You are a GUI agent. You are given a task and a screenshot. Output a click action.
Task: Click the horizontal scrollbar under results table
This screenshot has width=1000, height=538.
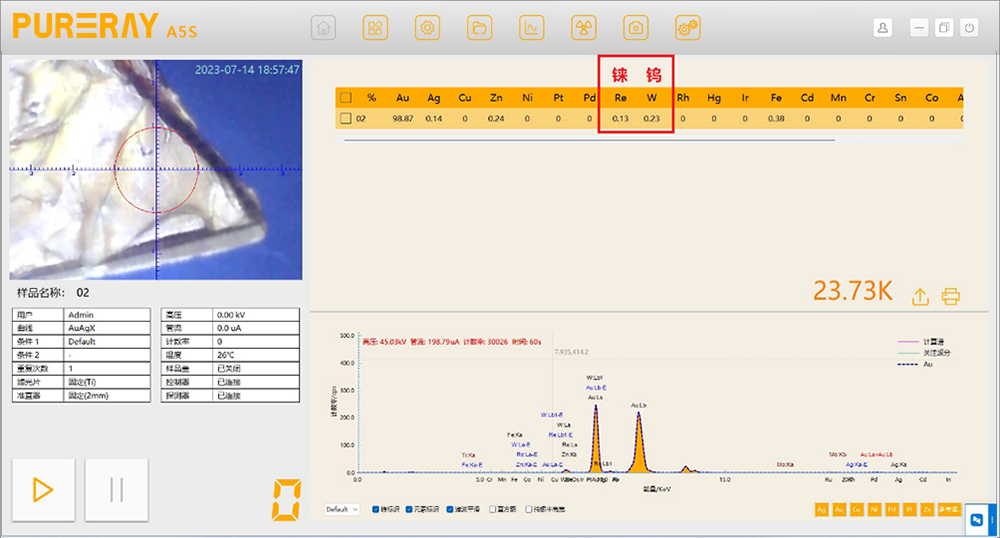click(x=600, y=140)
